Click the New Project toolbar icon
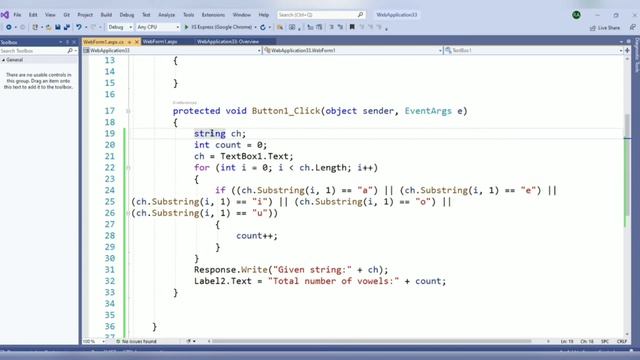This screenshot has height=360, width=640. (35, 27)
